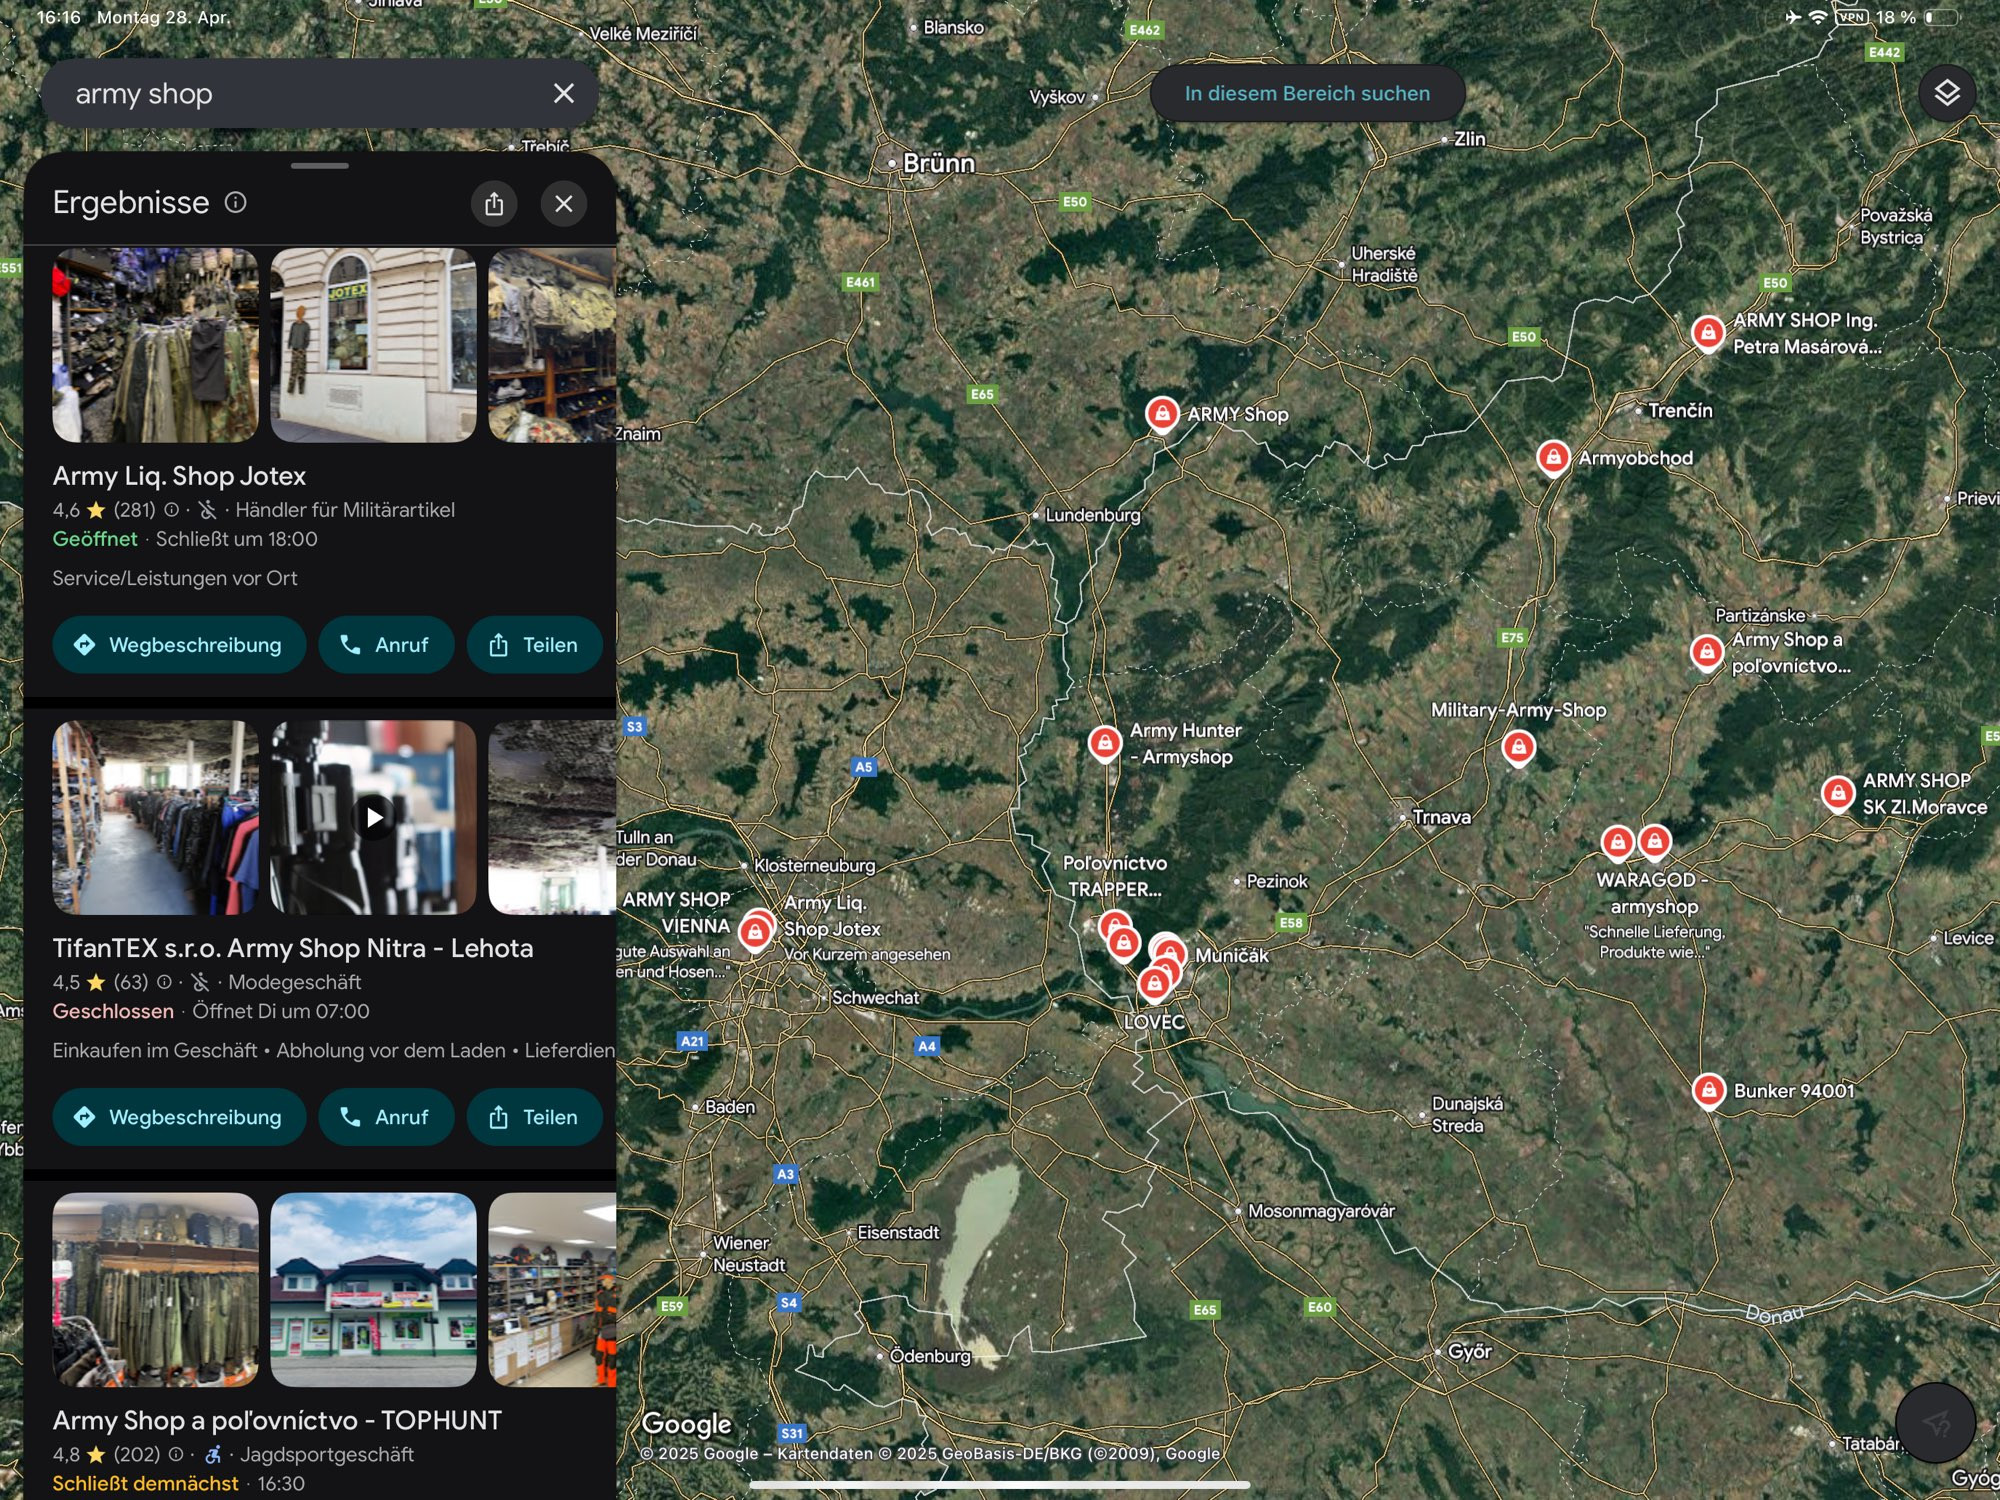This screenshot has width=2000, height=1500.
Task: Get directions to Army Liq. Shop Jotex
Action: 179,645
